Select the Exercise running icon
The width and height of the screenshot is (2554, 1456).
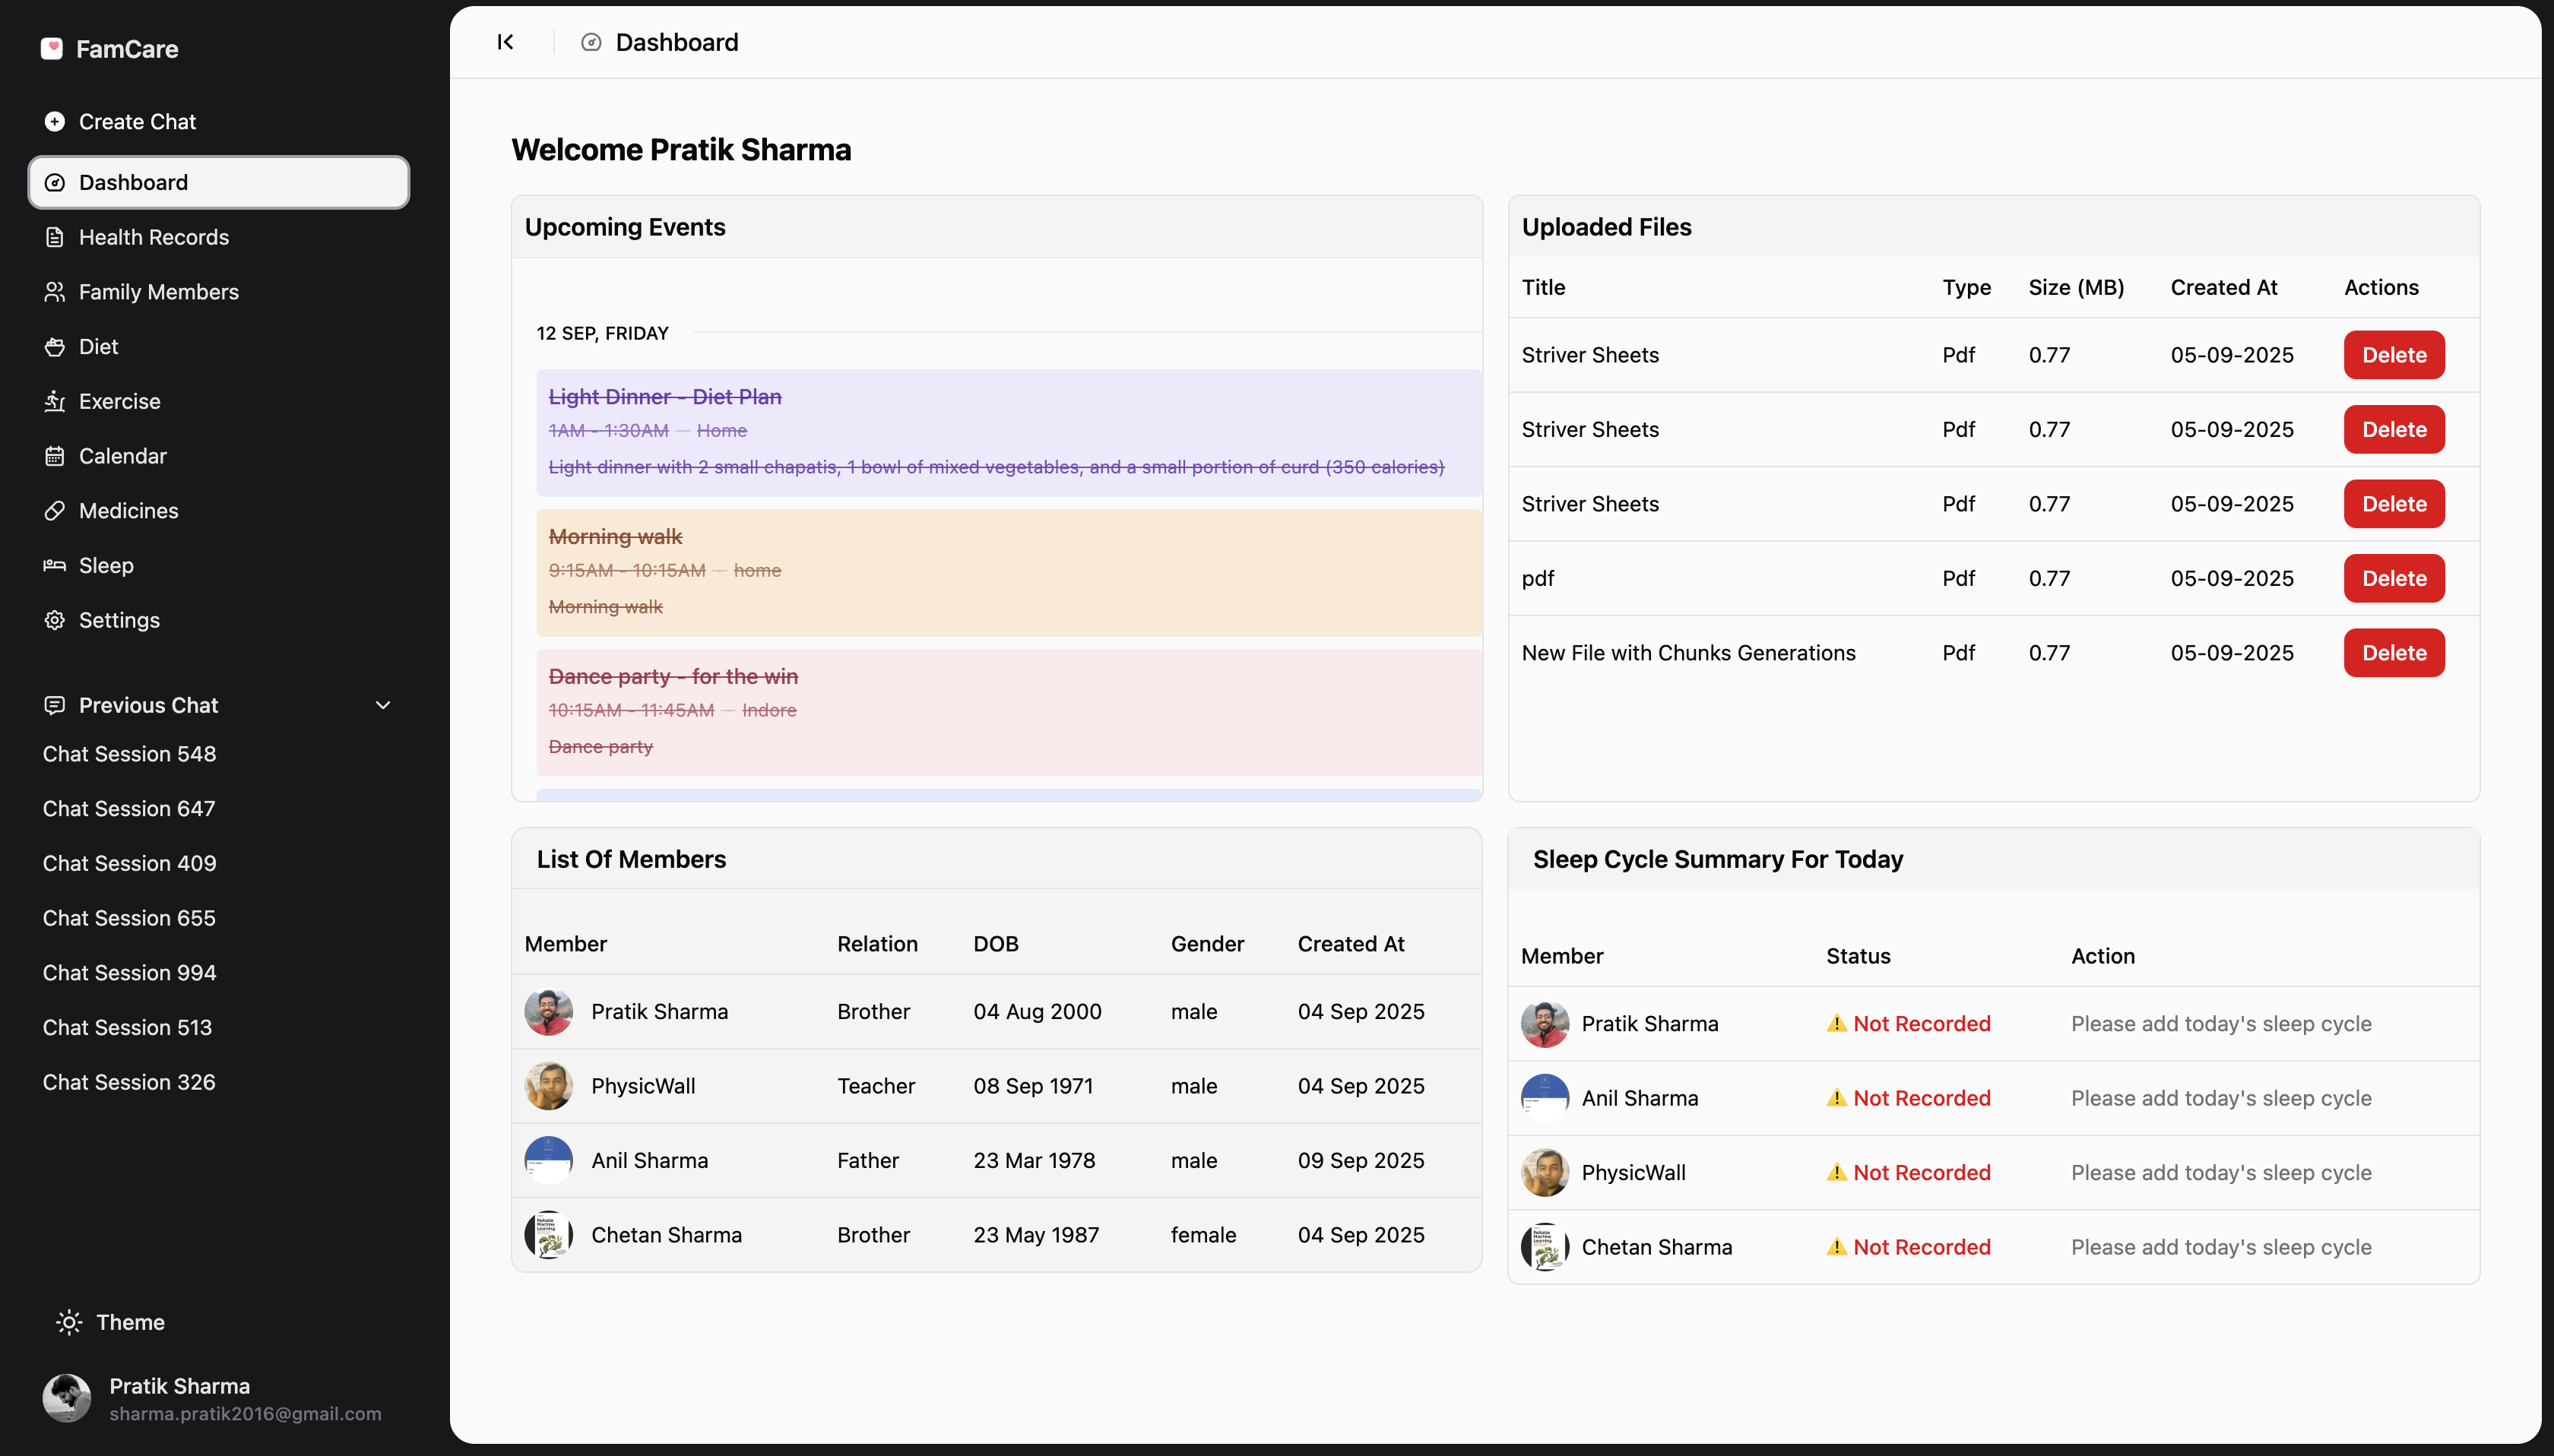tap(54, 401)
